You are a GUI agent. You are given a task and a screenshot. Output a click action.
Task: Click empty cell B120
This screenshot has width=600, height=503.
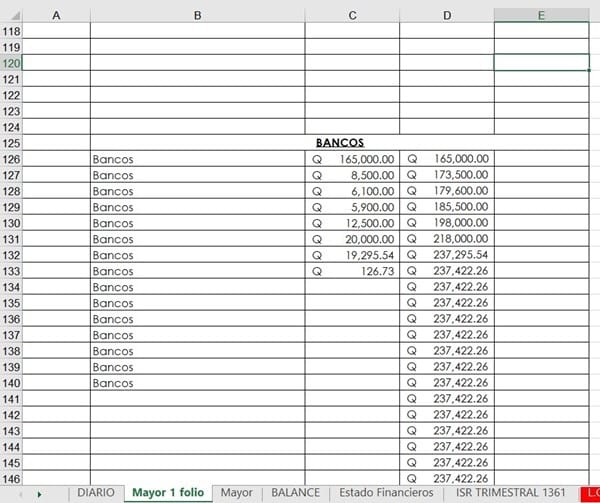[x=198, y=63]
